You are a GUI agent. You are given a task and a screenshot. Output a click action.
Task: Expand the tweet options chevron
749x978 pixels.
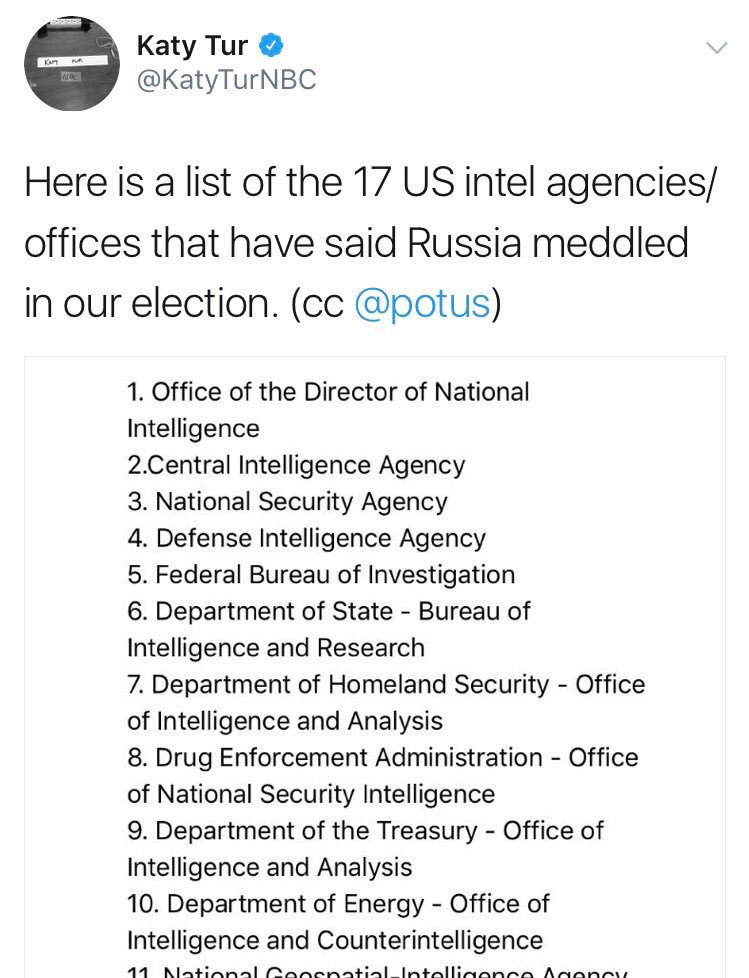click(716, 48)
